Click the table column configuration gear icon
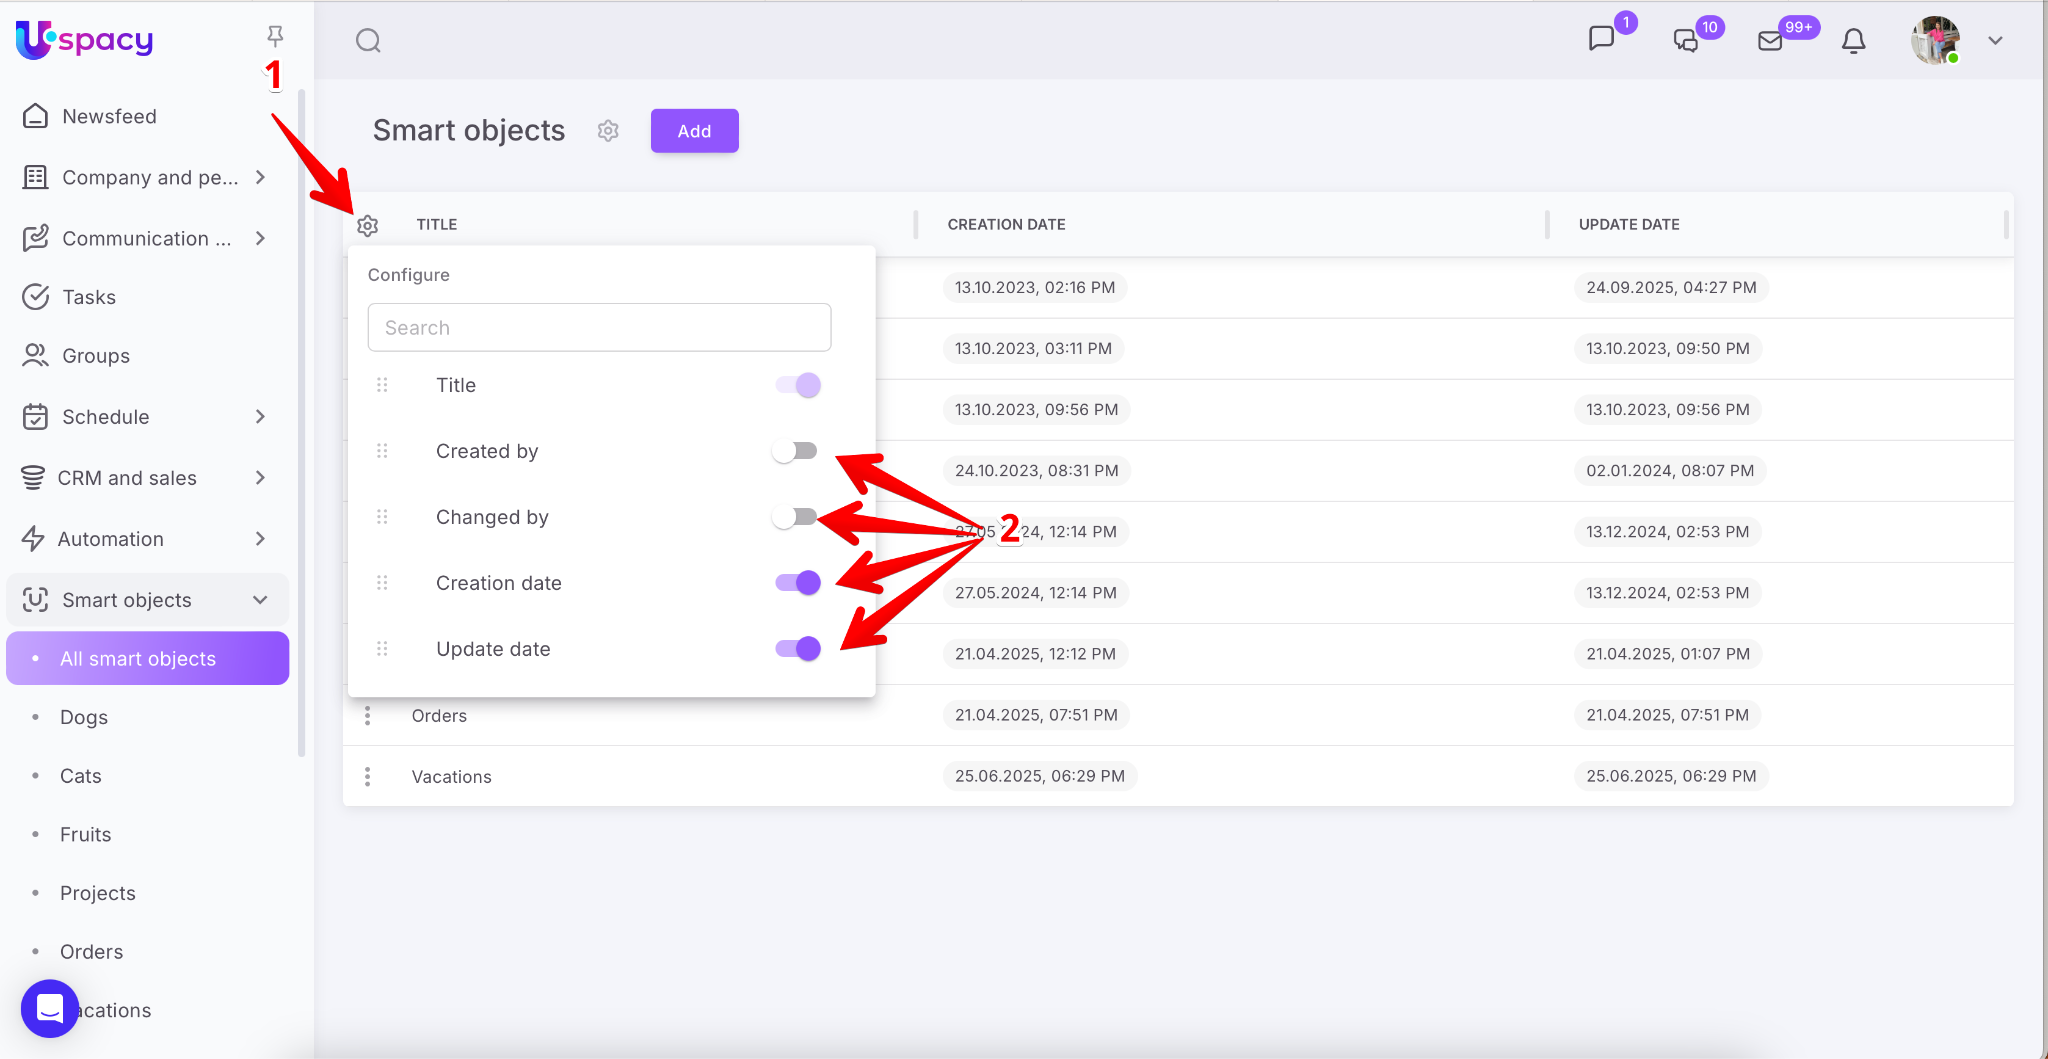Image resolution: width=2048 pixels, height=1059 pixels. 367,225
